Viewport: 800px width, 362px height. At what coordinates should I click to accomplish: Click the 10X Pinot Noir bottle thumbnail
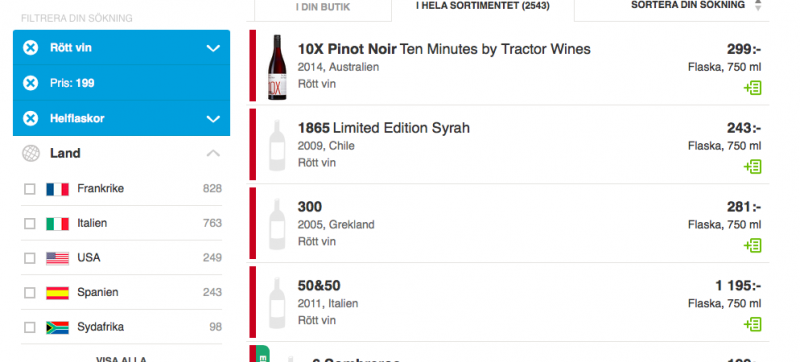(277, 67)
